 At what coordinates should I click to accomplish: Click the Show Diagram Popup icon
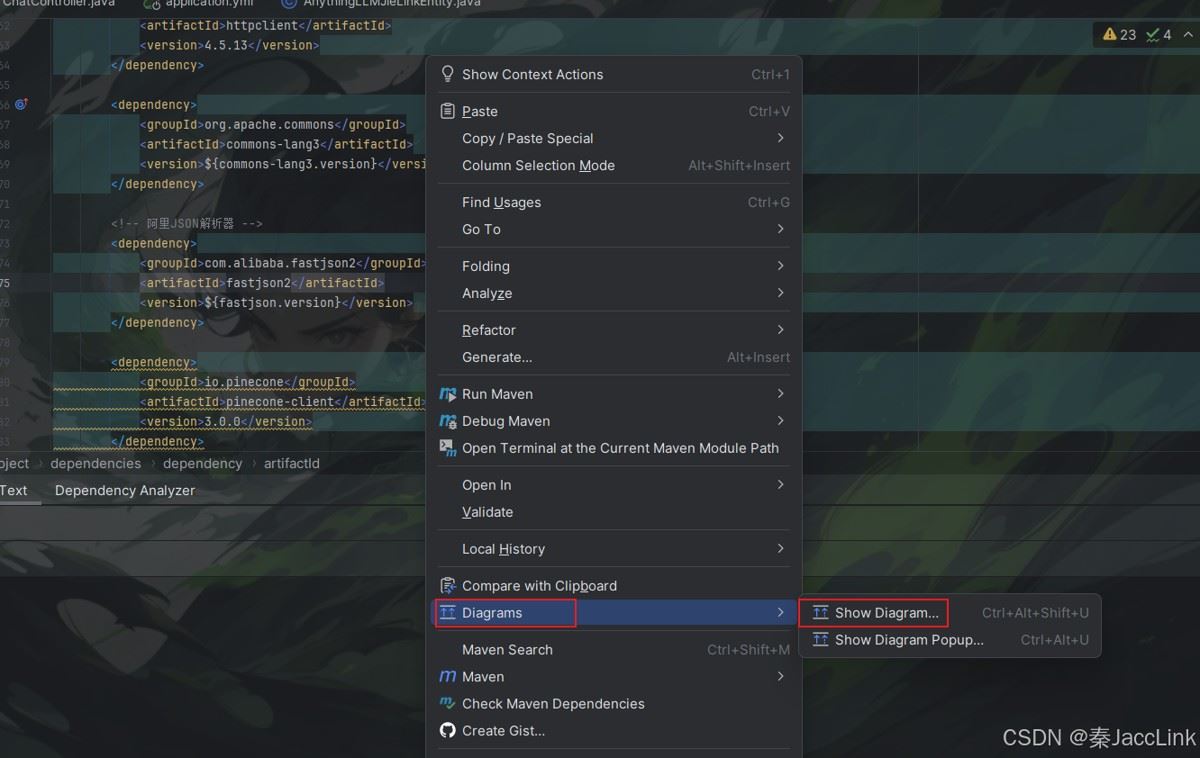820,640
